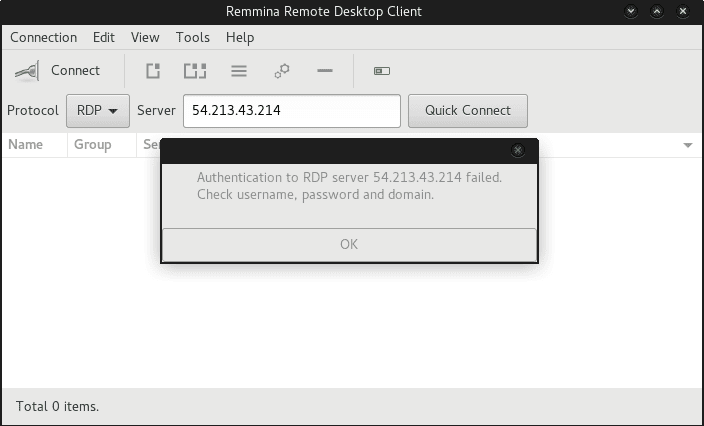The image size is (704, 426).
Task: Click the Quick Connect button
Action: click(468, 111)
